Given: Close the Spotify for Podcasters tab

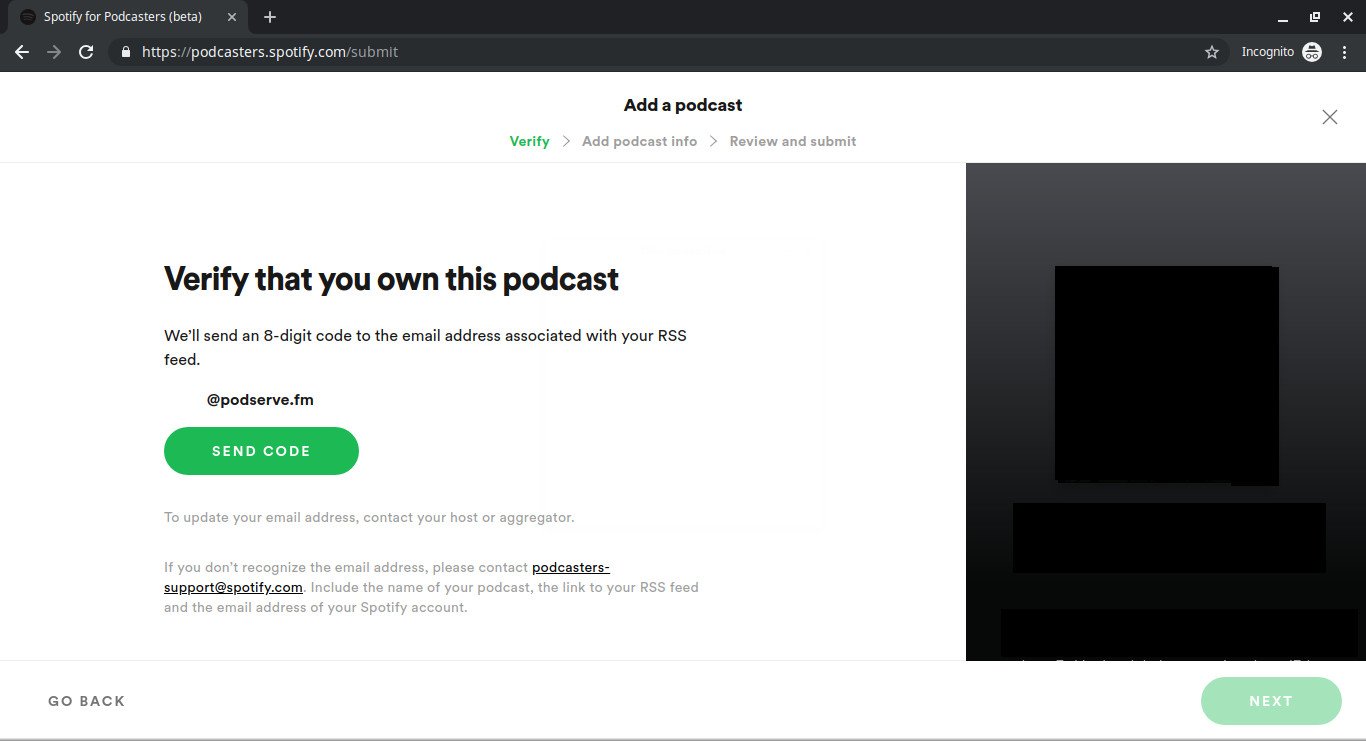Looking at the screenshot, I should tap(232, 17).
